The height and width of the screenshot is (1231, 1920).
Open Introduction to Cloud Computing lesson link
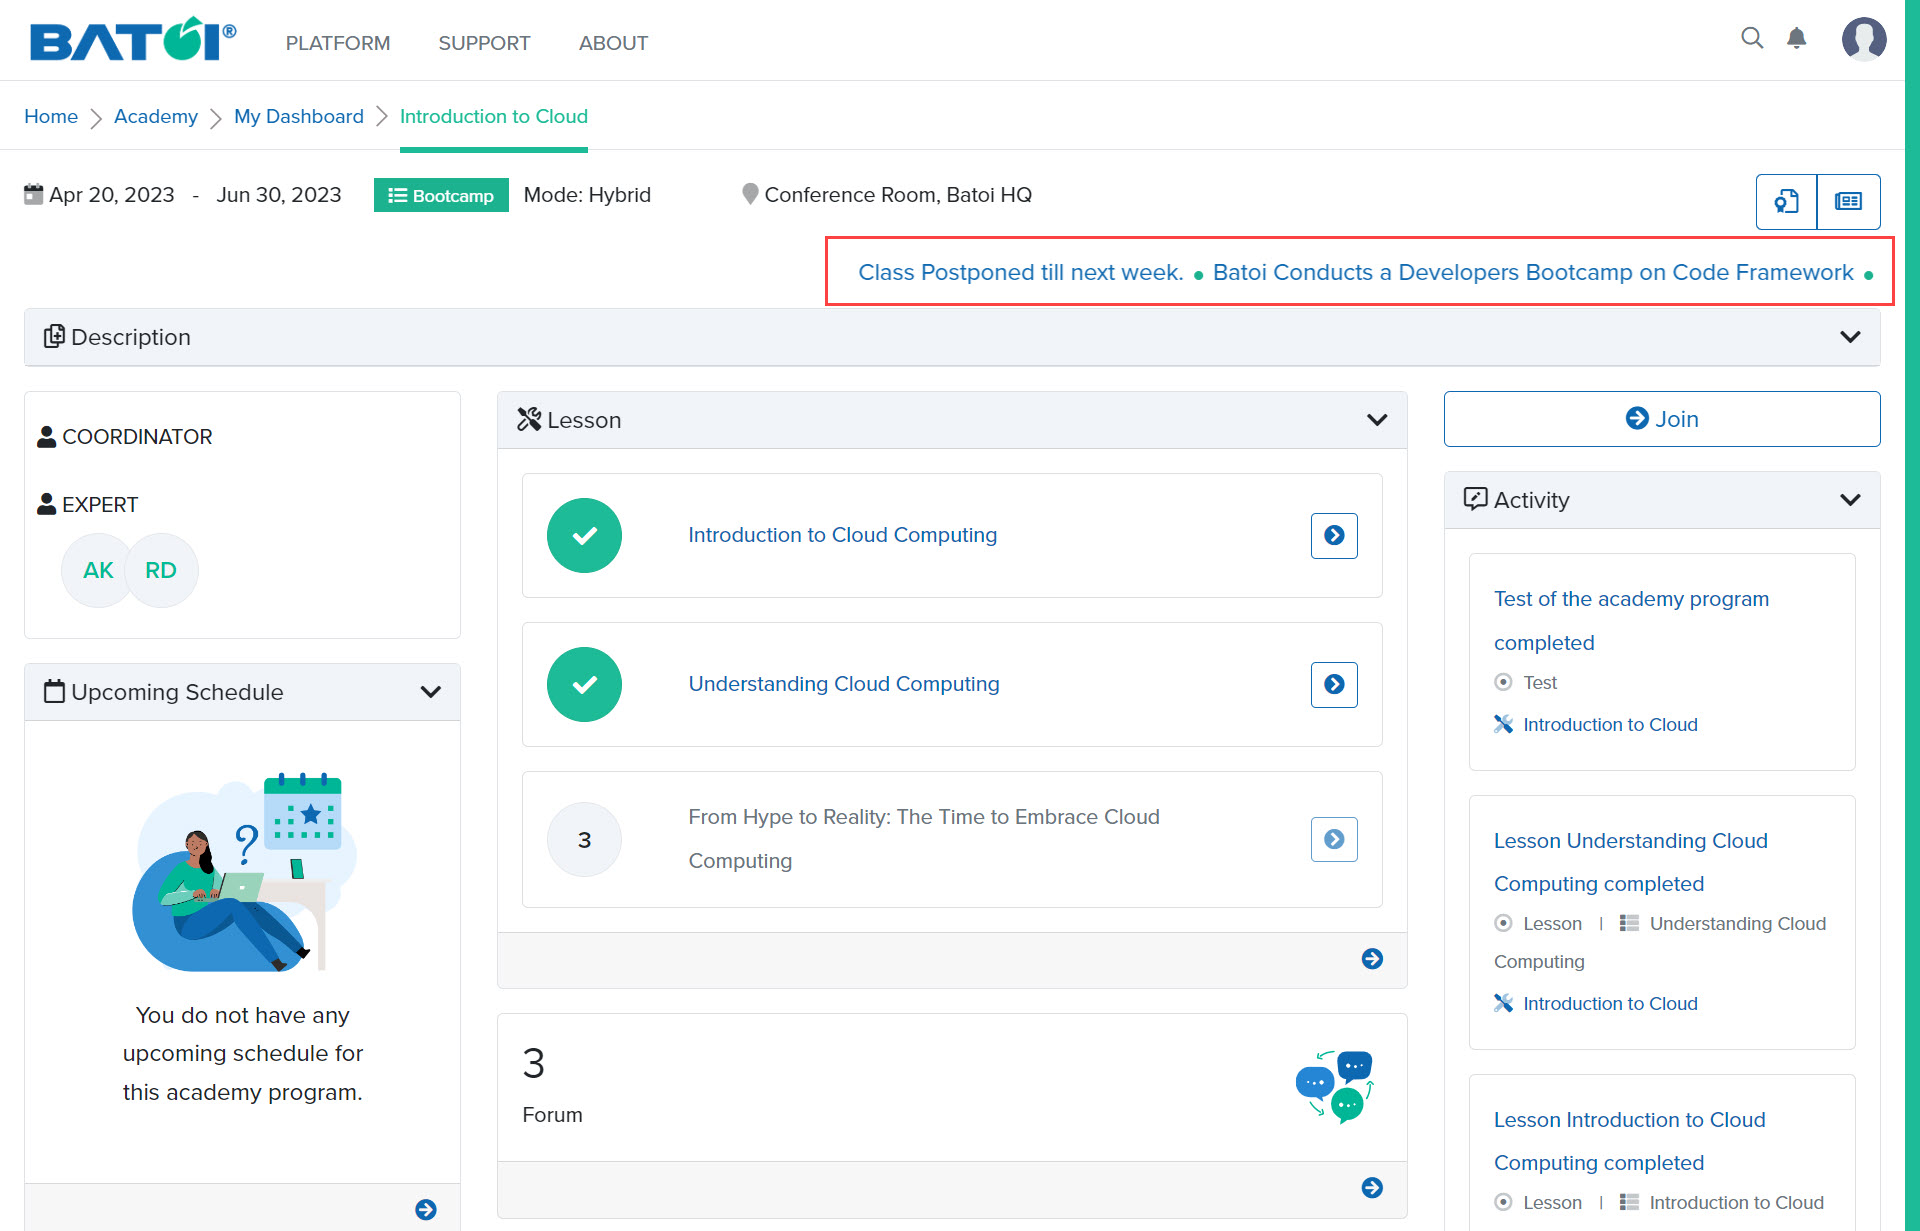click(x=843, y=535)
